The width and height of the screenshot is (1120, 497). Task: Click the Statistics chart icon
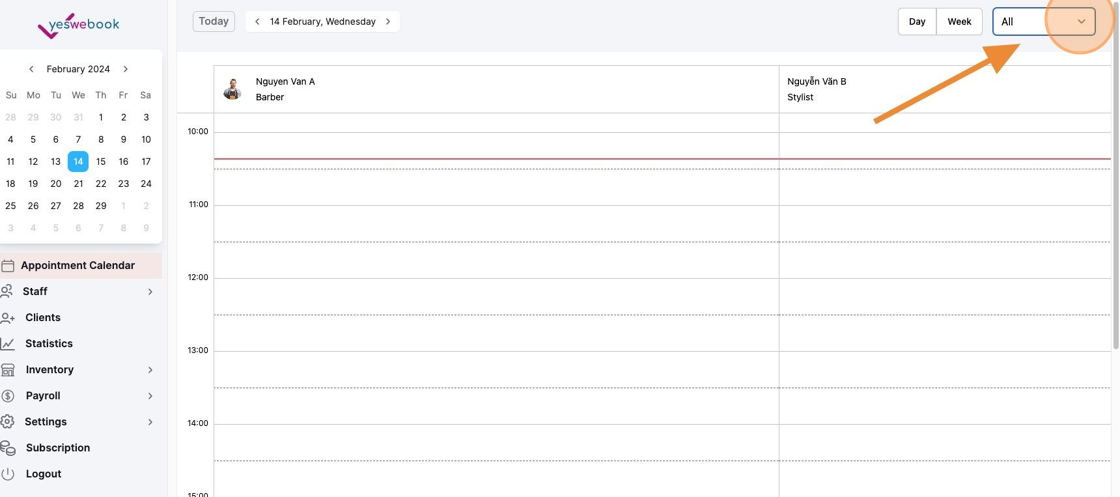pos(7,343)
